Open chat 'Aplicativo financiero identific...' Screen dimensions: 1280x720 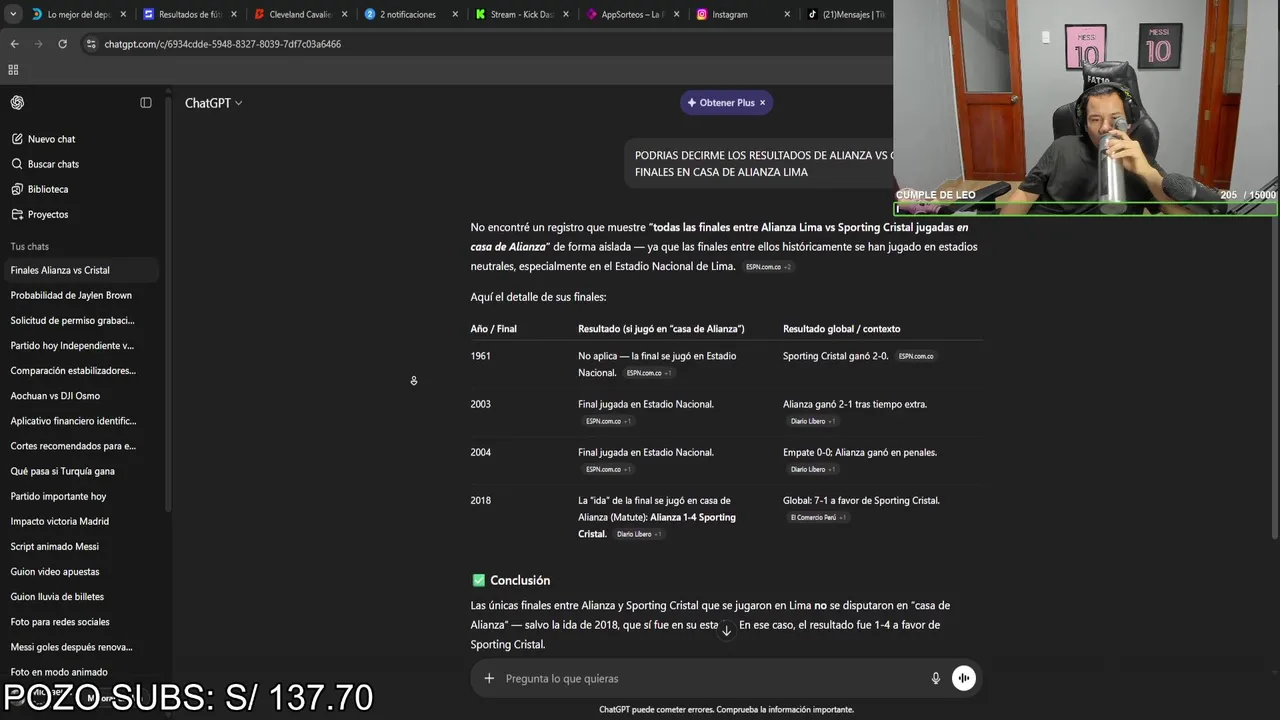click(x=80, y=421)
